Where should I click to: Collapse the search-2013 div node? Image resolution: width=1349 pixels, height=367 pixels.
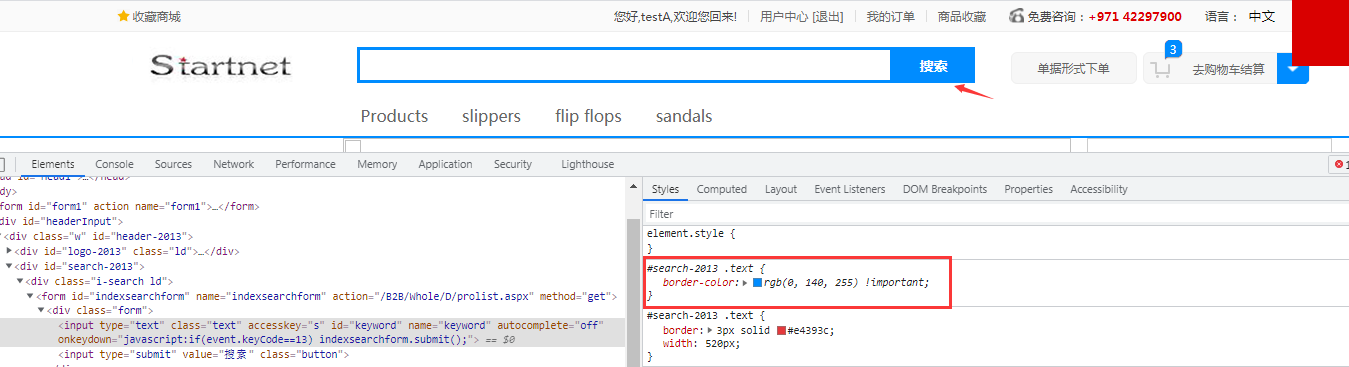pyautogui.click(x=10, y=266)
